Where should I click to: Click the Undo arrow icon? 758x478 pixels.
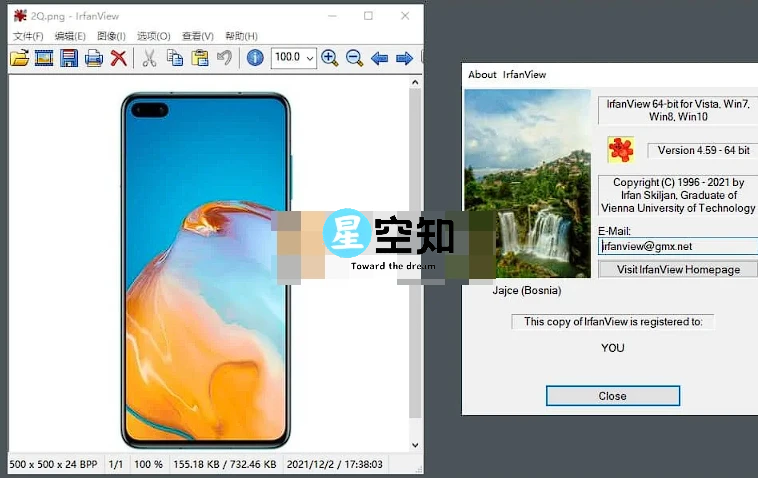(224, 58)
